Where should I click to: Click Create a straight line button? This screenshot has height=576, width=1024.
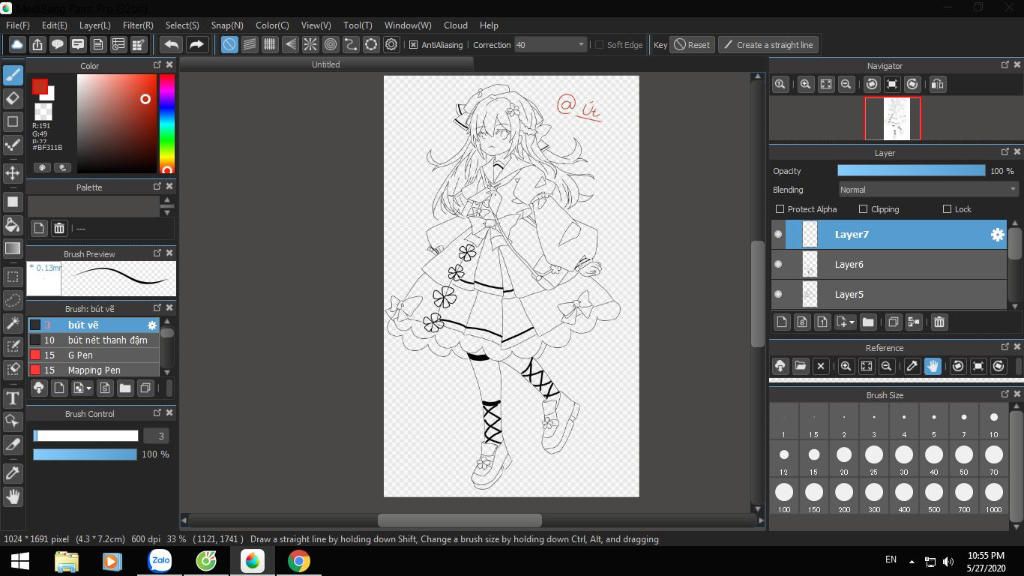[769, 44]
